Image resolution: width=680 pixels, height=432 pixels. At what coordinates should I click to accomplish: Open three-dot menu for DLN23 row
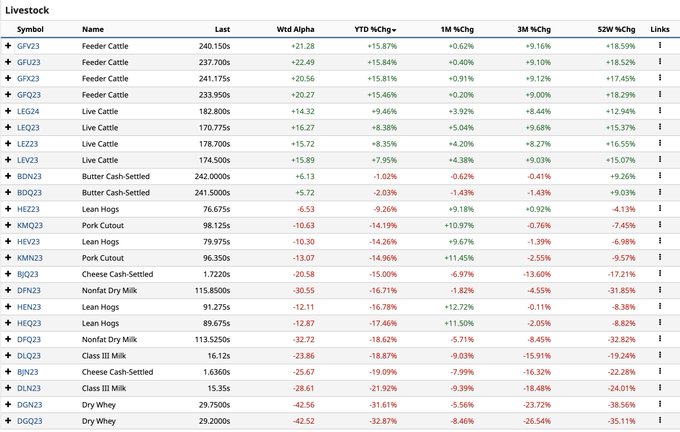click(660, 387)
